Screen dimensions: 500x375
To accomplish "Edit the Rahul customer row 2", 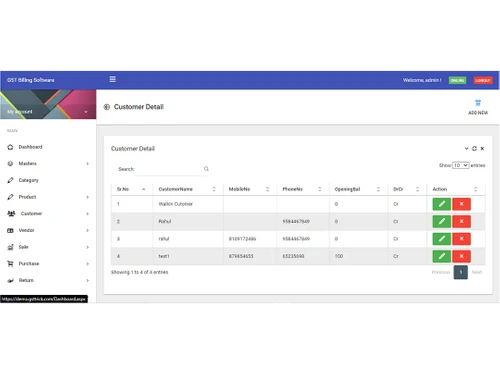I will tap(442, 221).
